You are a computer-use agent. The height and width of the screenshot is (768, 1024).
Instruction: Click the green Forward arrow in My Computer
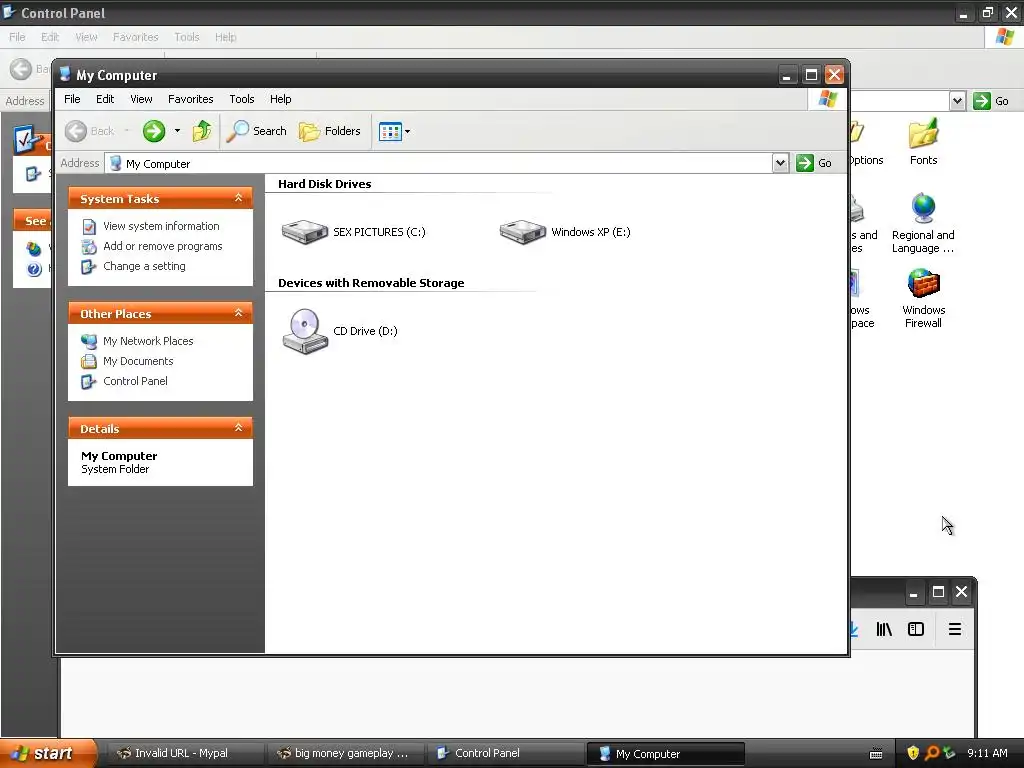(x=154, y=131)
